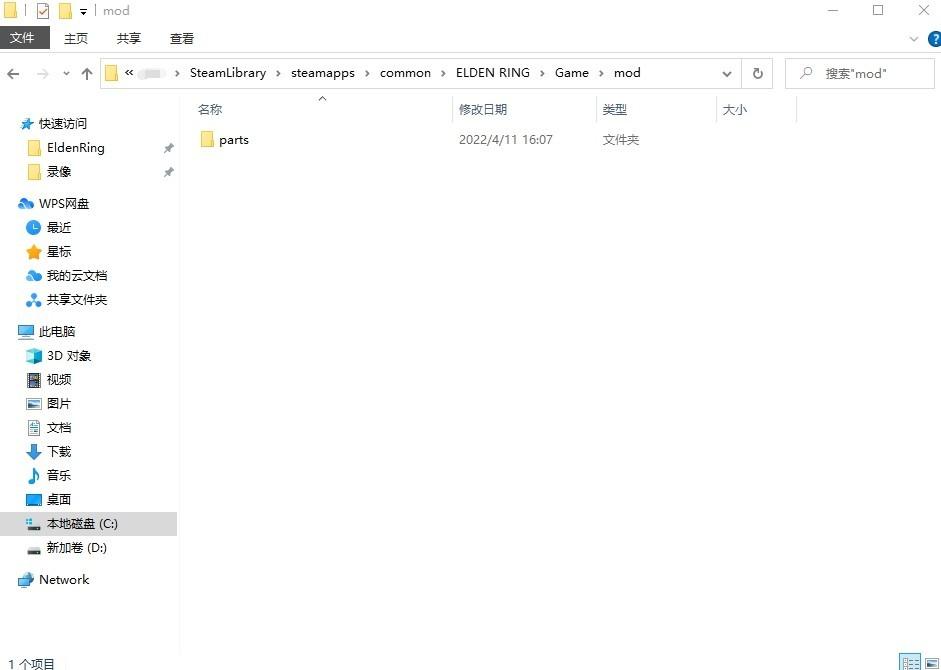This screenshot has height=670, width=941.
Task: Open the 下载 downloads folder
Action: (x=58, y=452)
